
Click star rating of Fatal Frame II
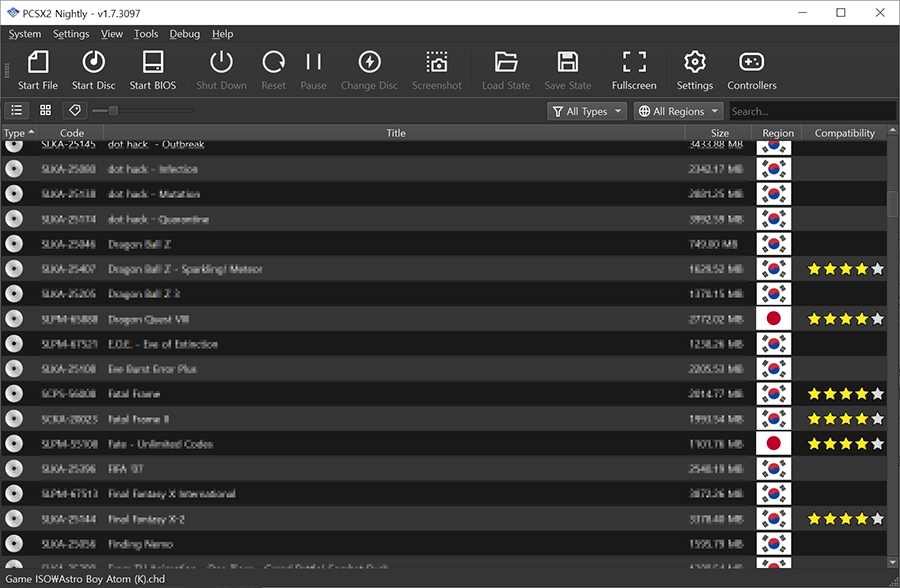coord(845,419)
